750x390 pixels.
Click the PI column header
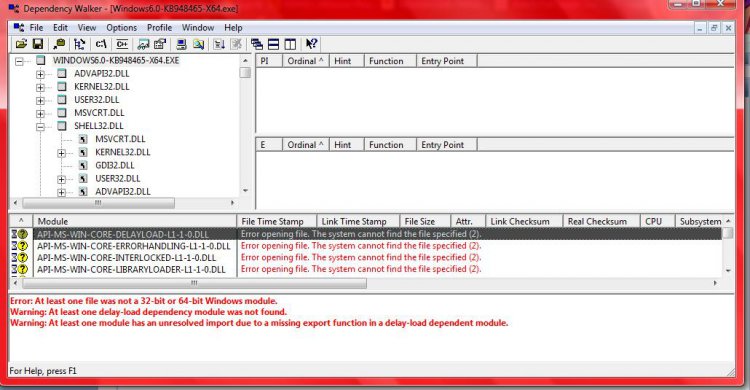(x=269, y=61)
